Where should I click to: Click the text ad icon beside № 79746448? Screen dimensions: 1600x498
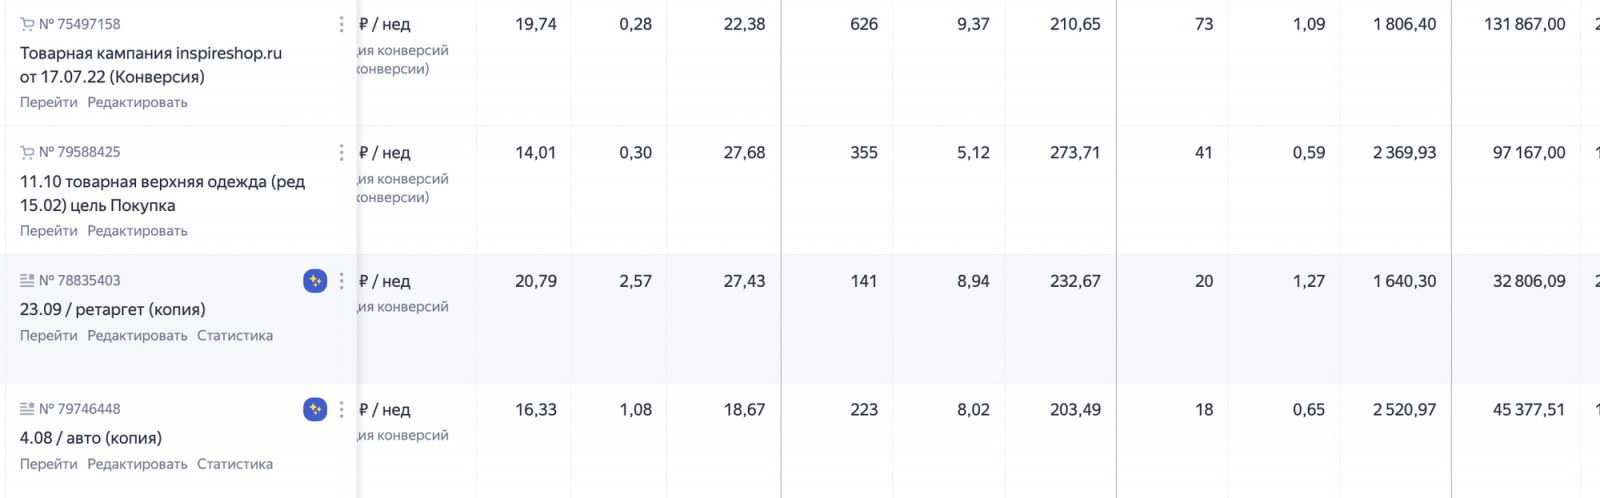click(27, 409)
